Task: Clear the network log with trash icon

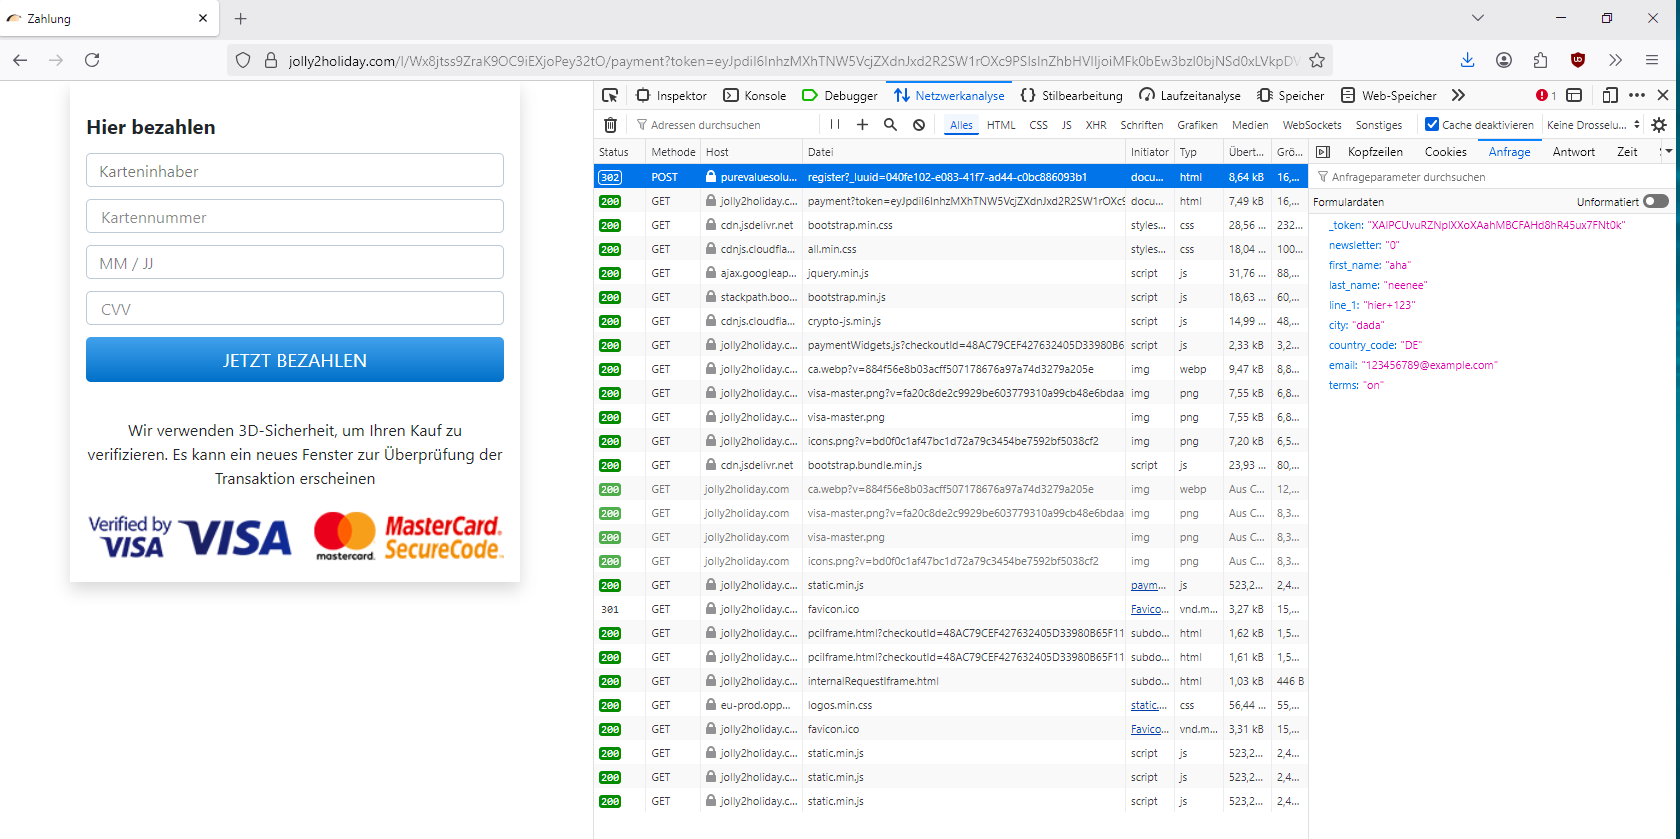Action: point(610,125)
